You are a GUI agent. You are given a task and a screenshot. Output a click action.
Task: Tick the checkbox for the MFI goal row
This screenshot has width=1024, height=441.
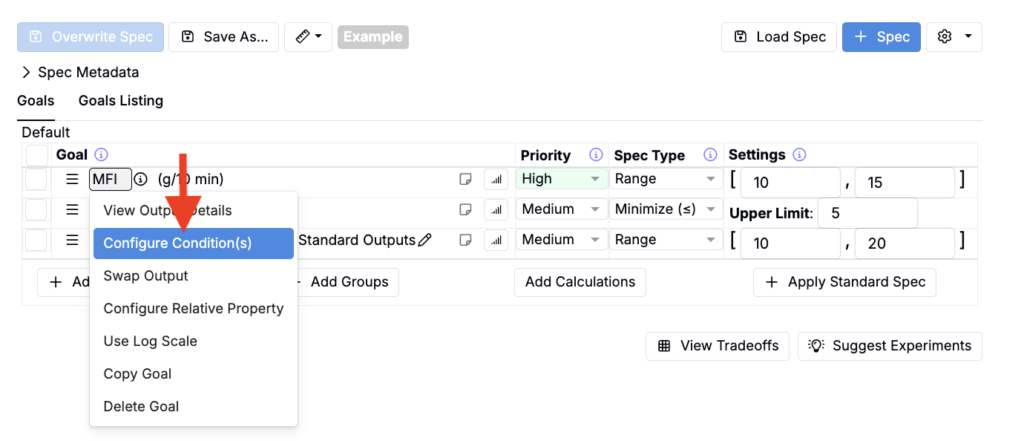[x=37, y=179]
